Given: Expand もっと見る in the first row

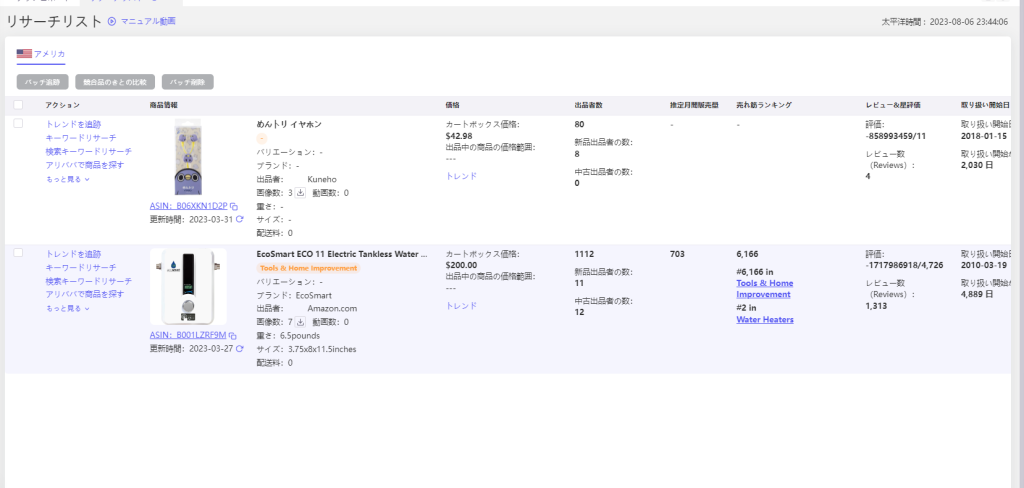Looking at the screenshot, I should coord(68,180).
